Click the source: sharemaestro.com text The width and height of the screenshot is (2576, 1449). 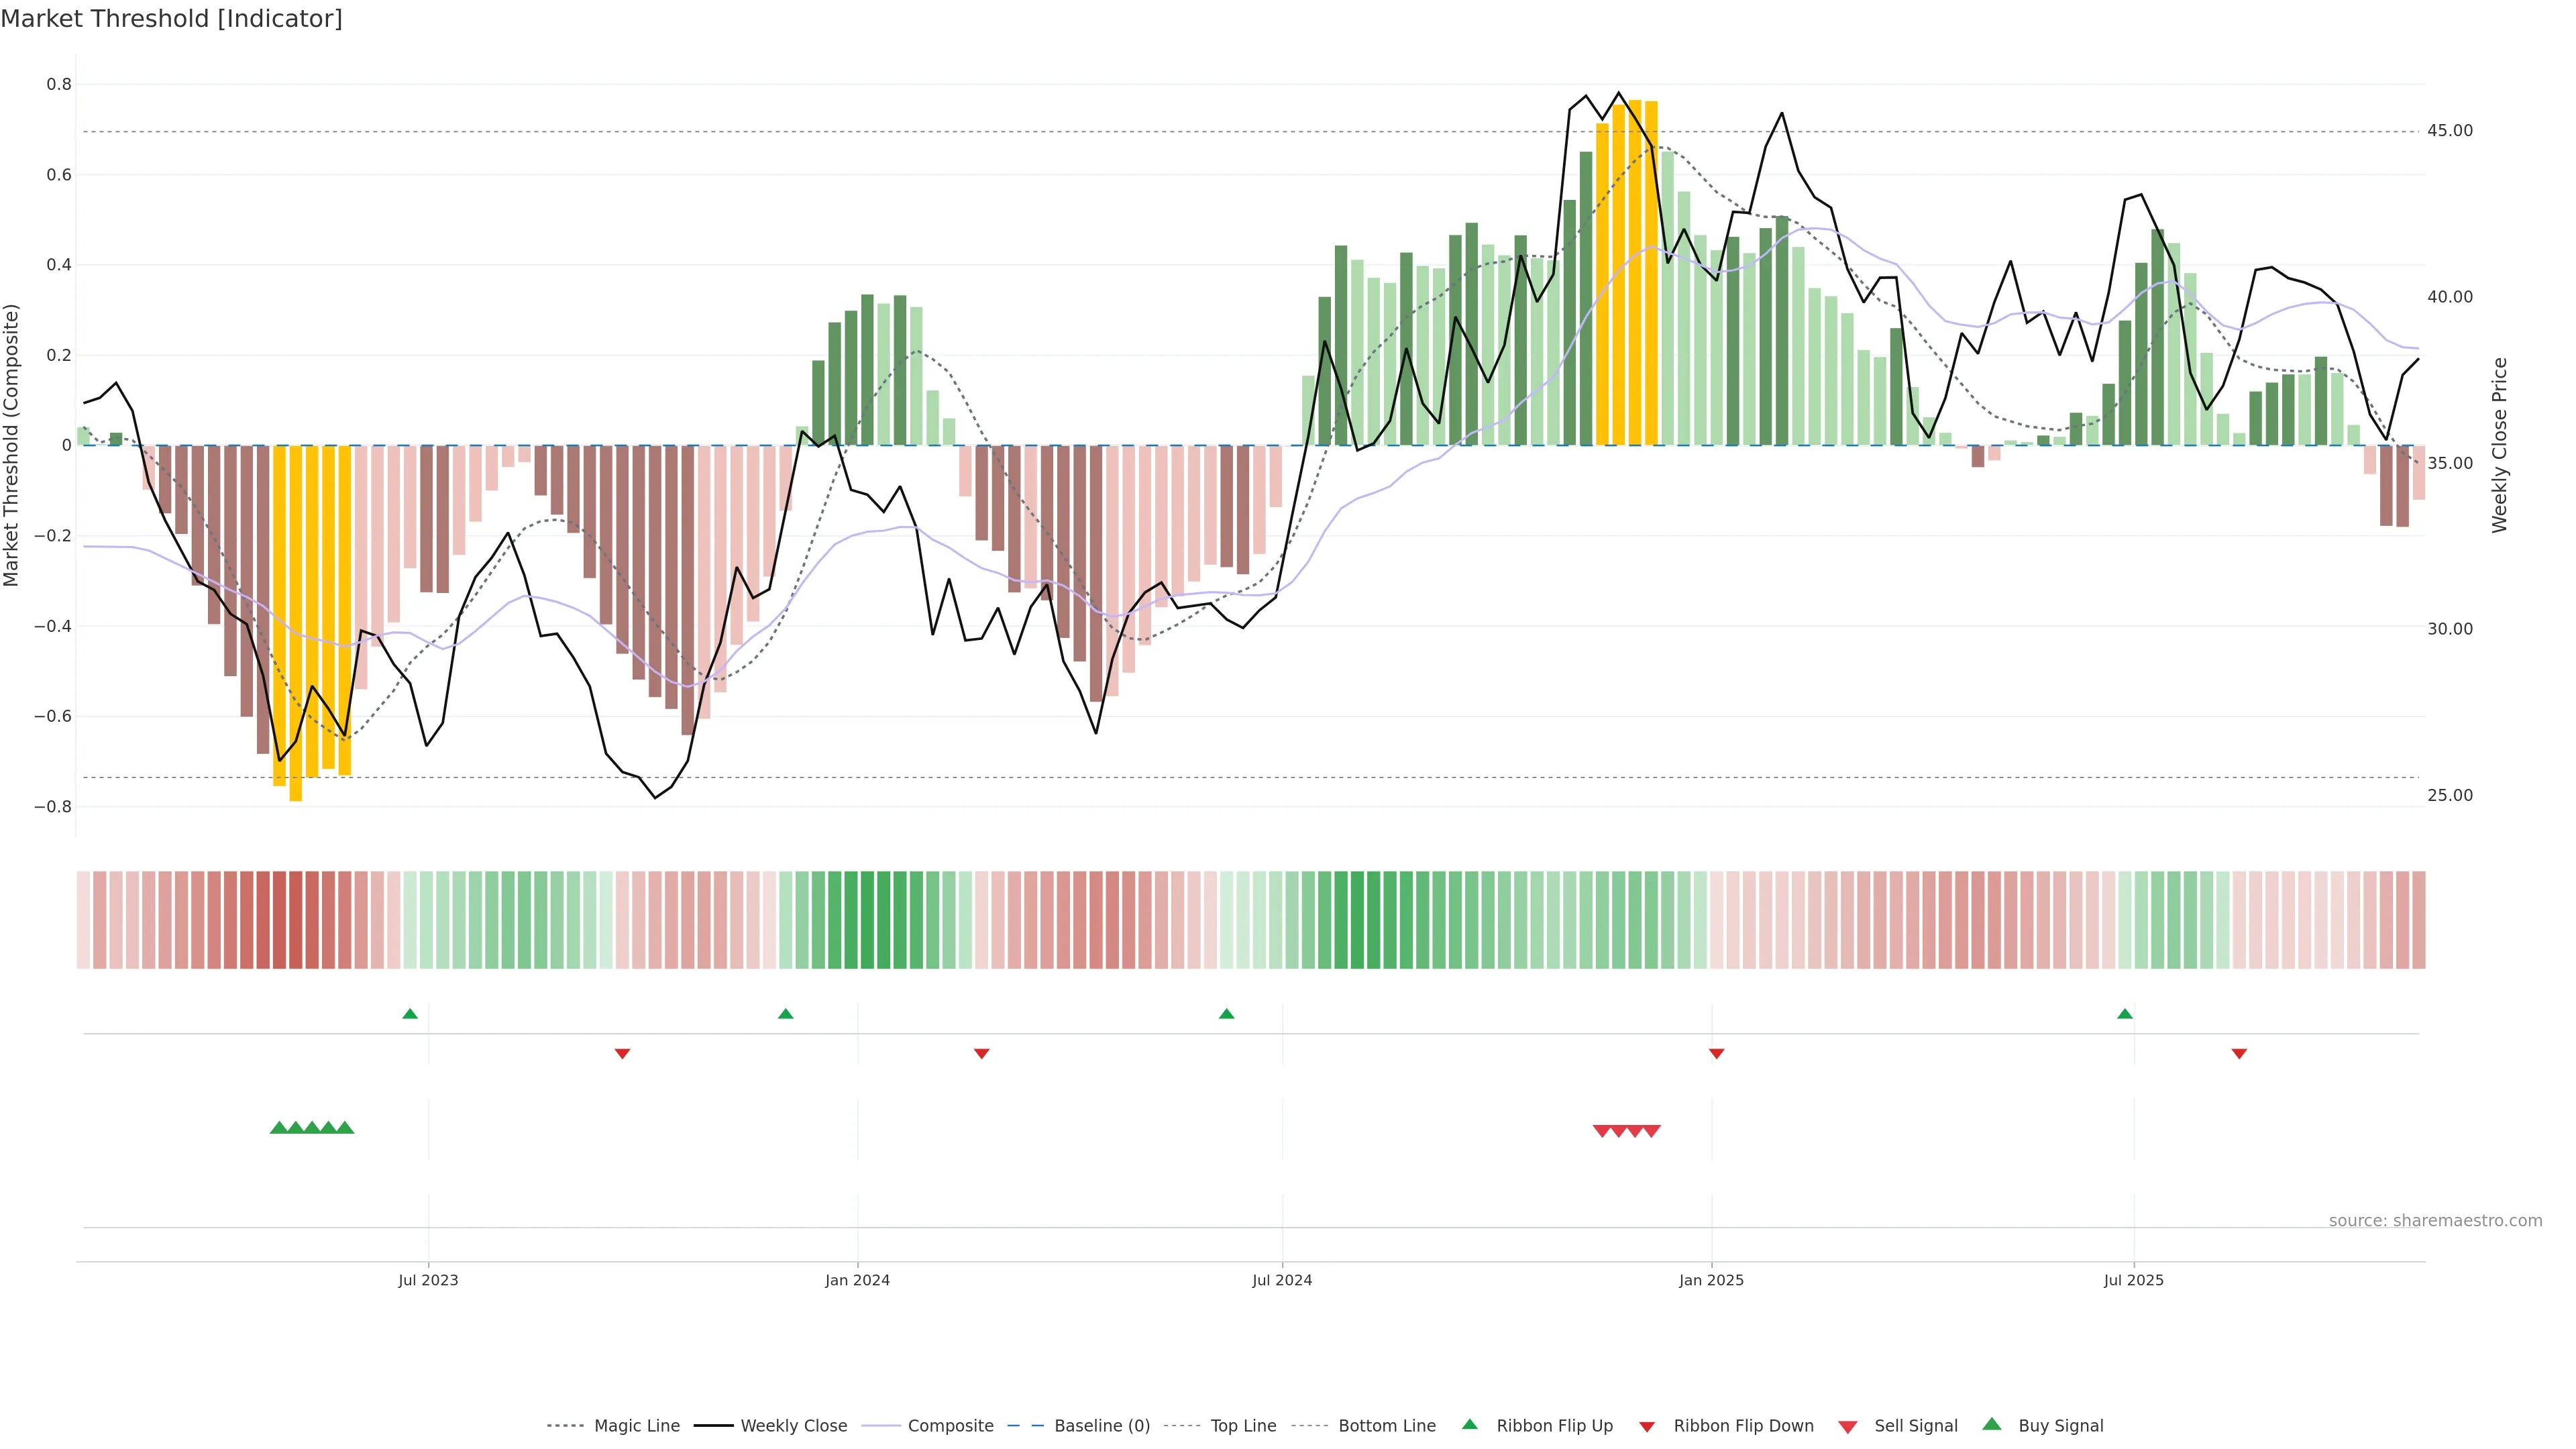[x=2435, y=1220]
